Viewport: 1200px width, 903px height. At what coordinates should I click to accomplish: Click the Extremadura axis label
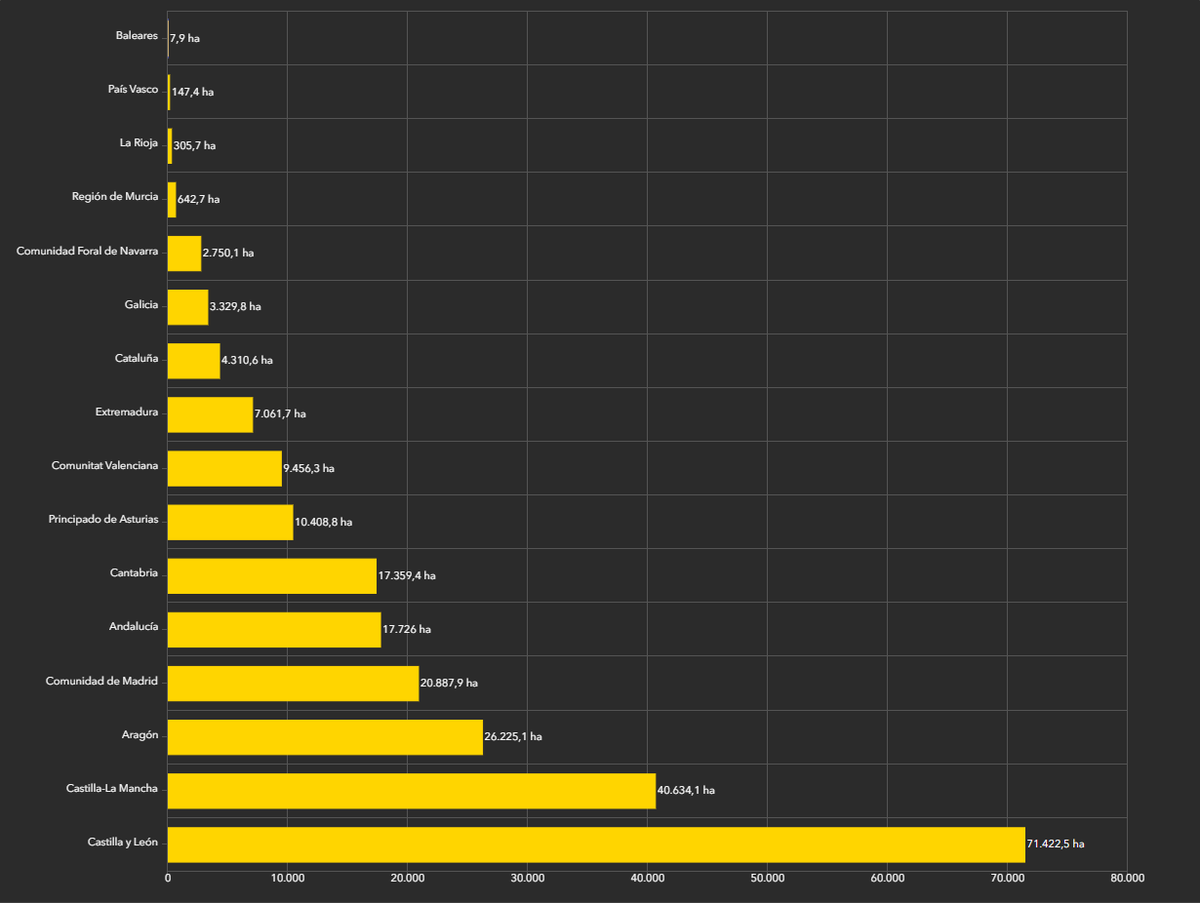coord(127,412)
